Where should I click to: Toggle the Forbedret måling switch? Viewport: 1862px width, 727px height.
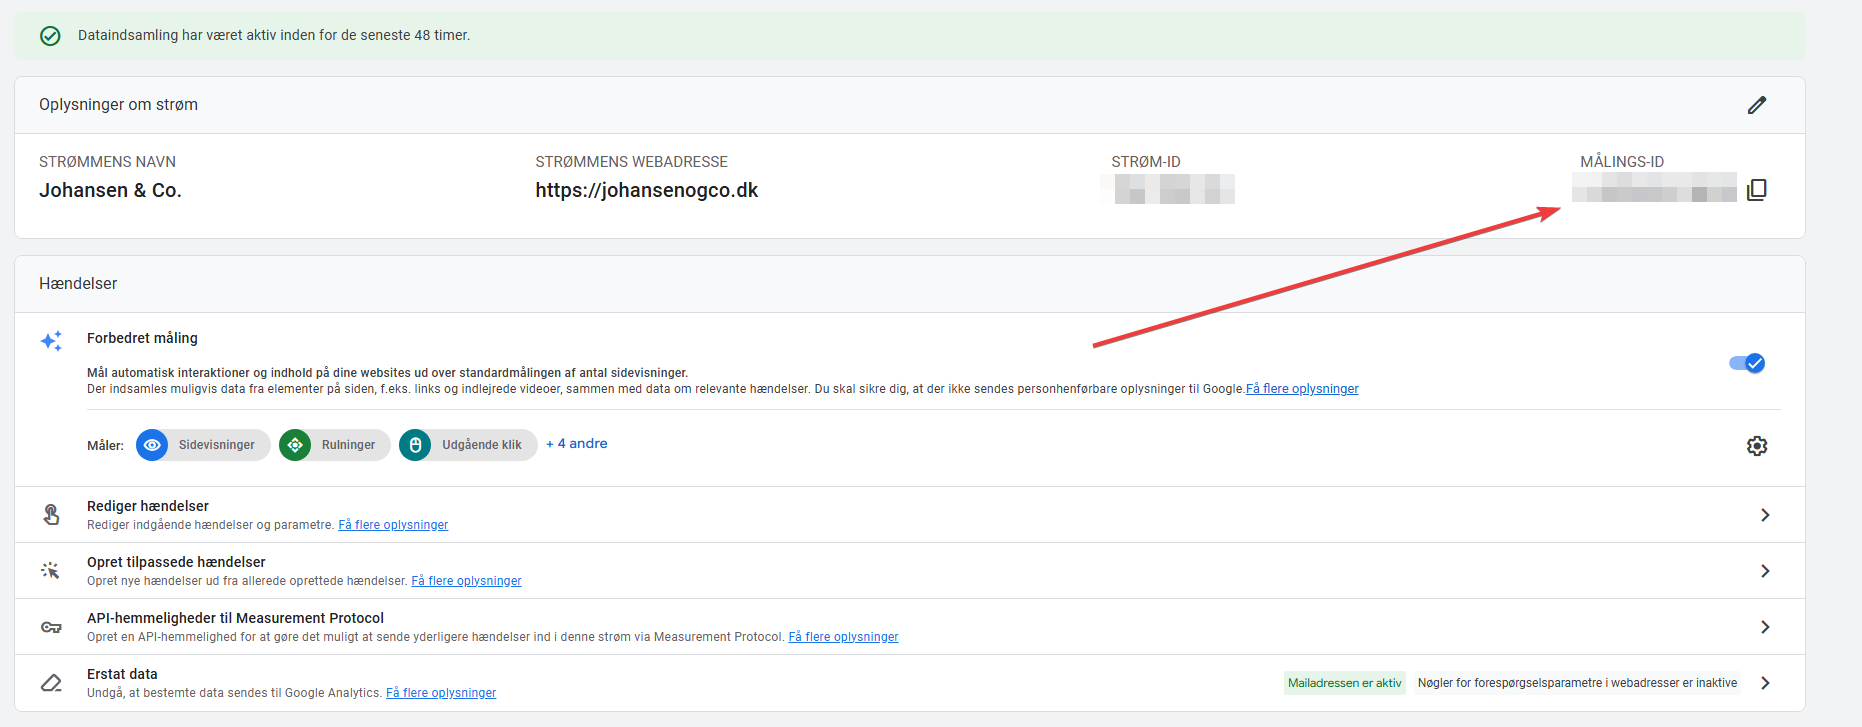1747,363
